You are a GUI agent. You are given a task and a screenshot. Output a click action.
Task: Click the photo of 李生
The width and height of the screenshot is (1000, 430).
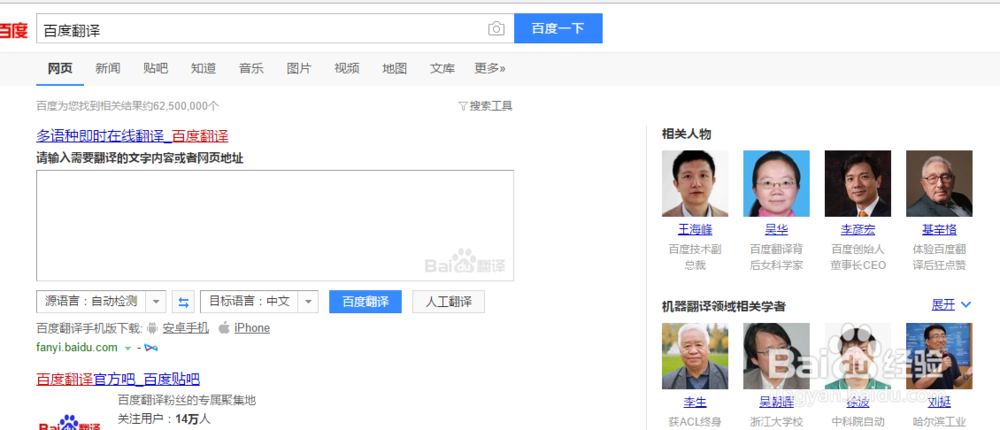pos(695,356)
